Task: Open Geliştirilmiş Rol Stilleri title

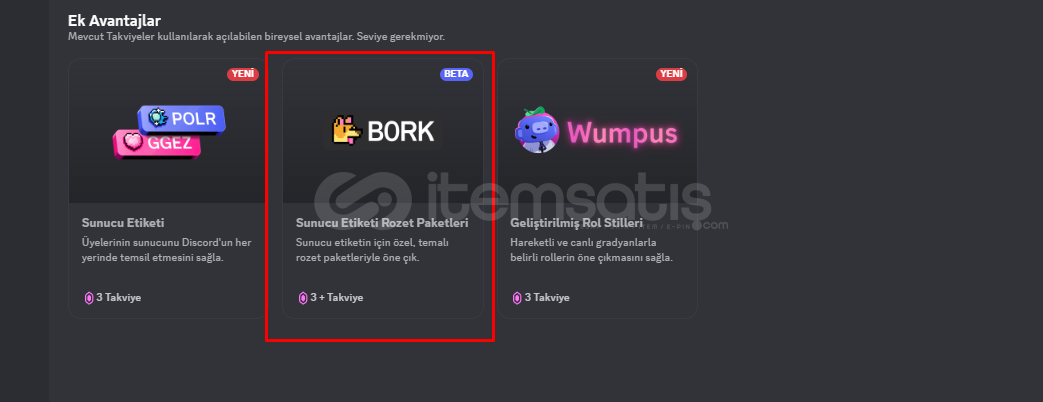Action: [x=576, y=222]
